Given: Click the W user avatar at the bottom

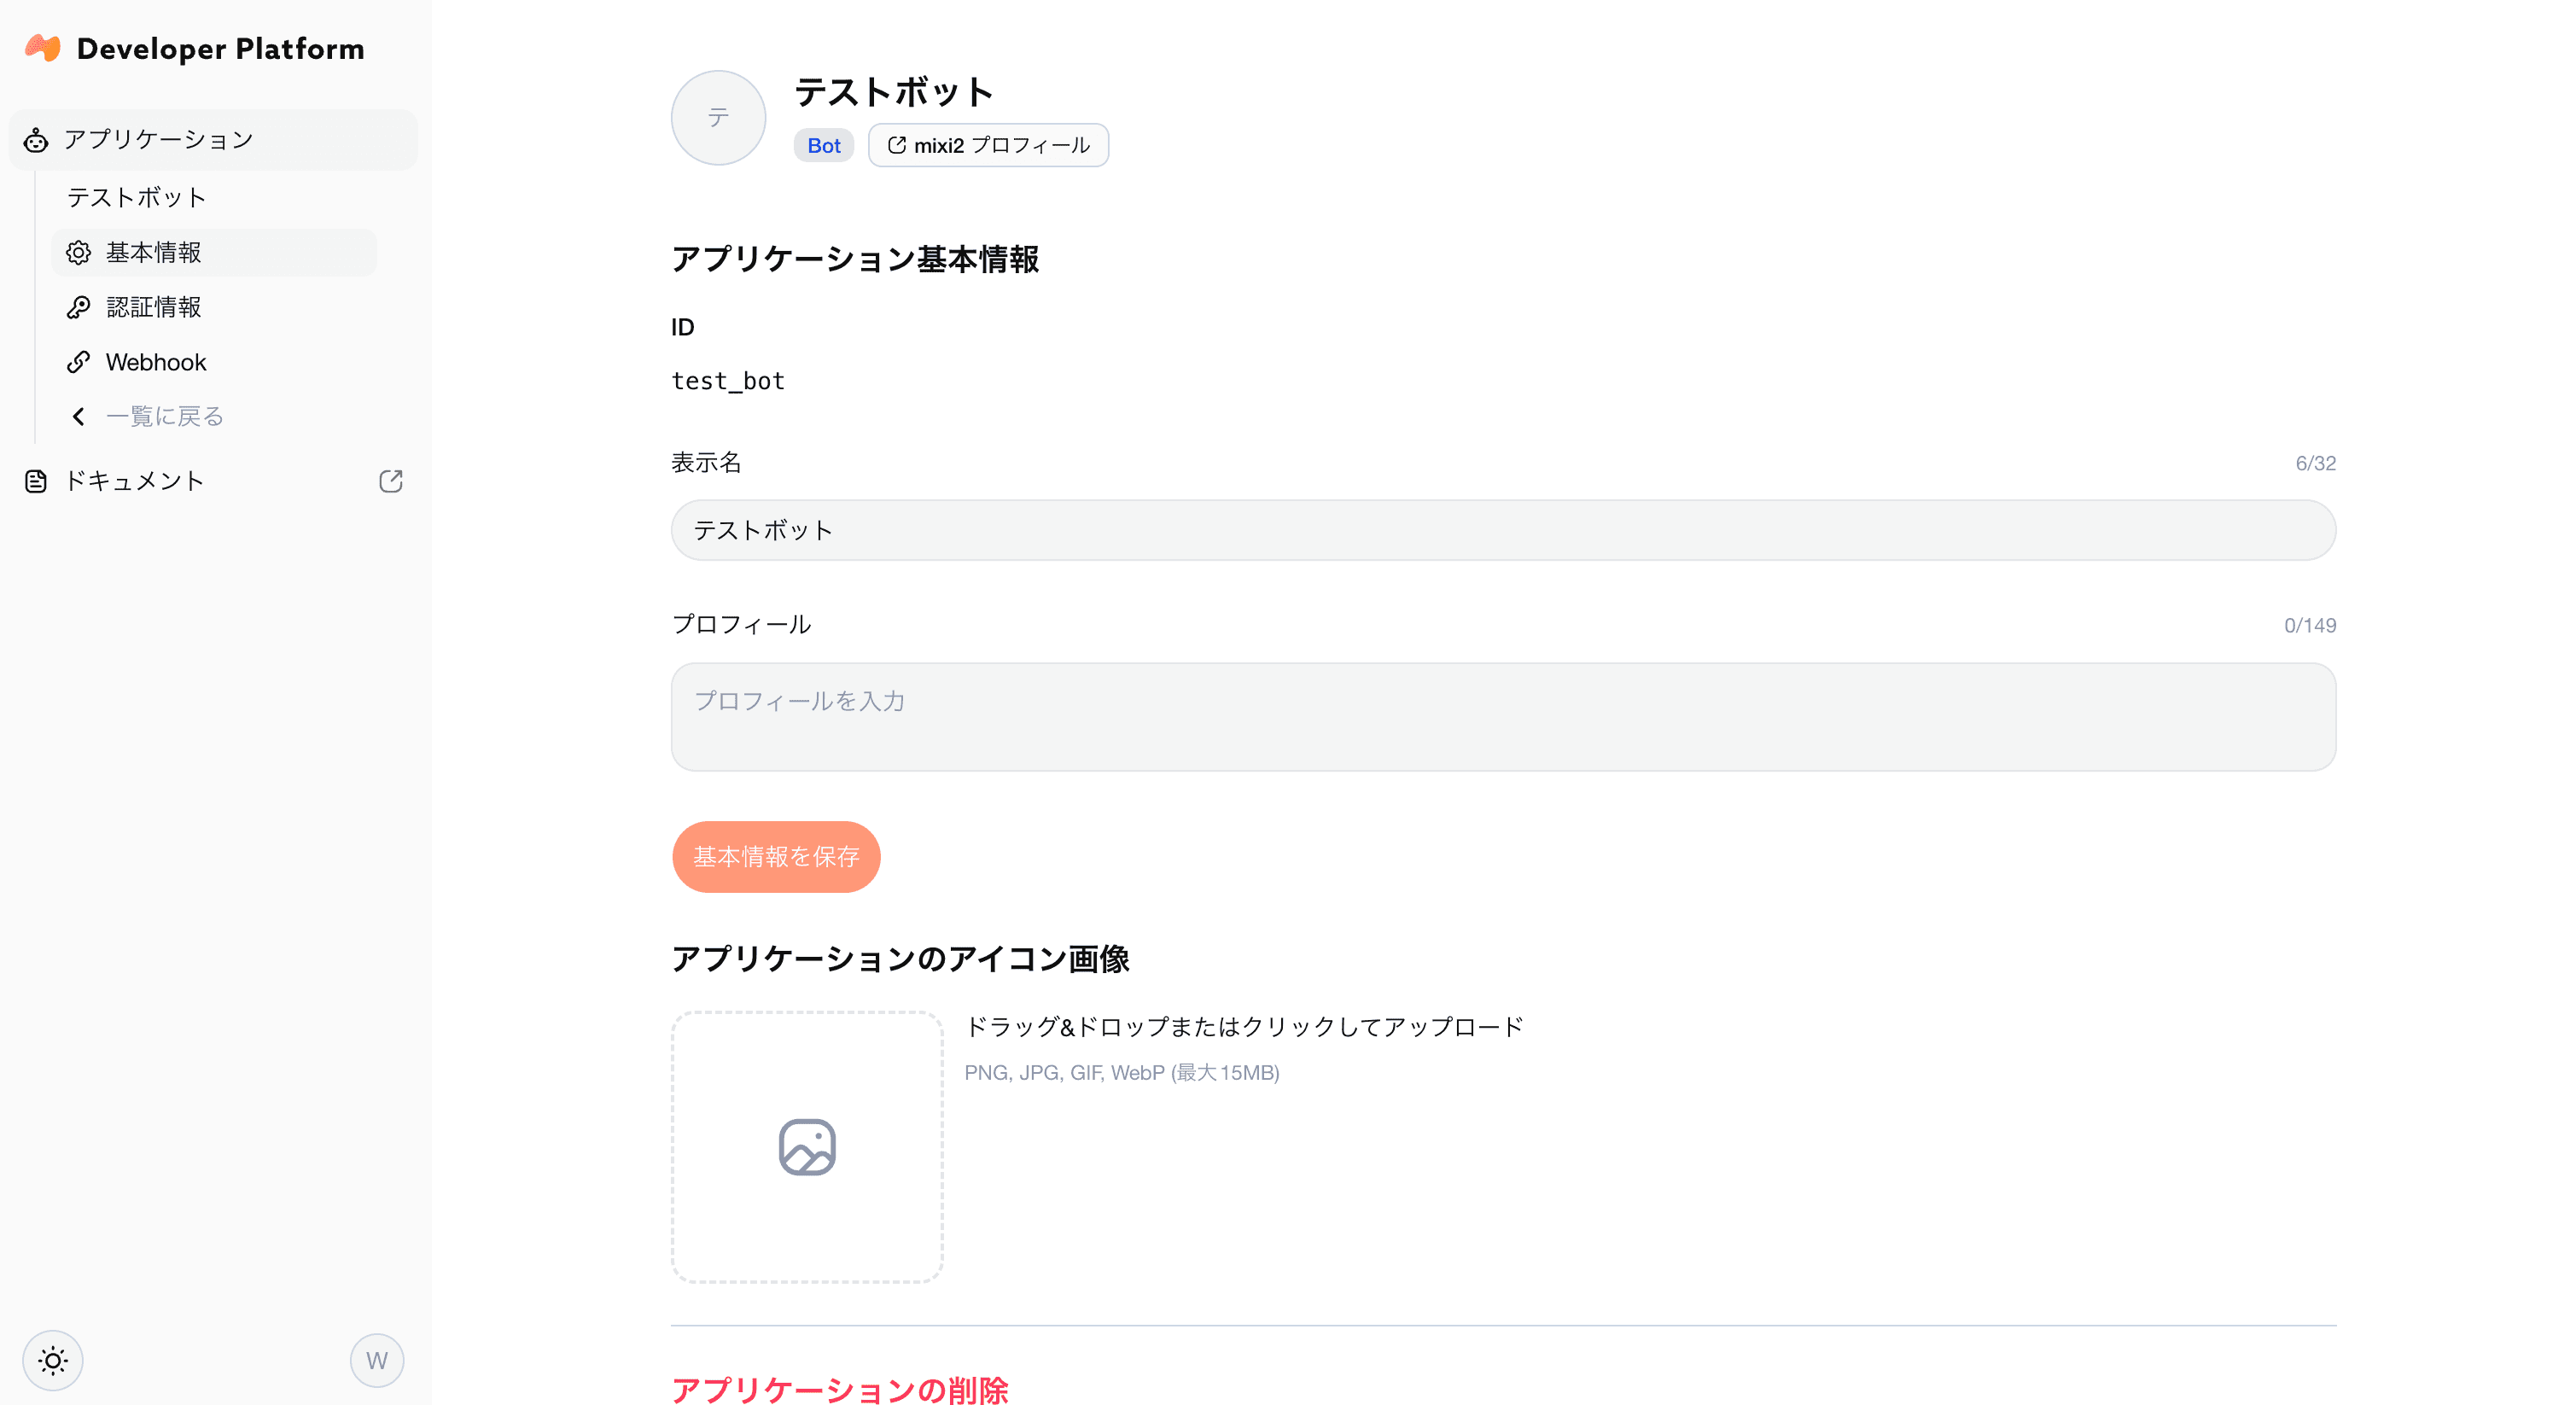Looking at the screenshot, I should (377, 1360).
